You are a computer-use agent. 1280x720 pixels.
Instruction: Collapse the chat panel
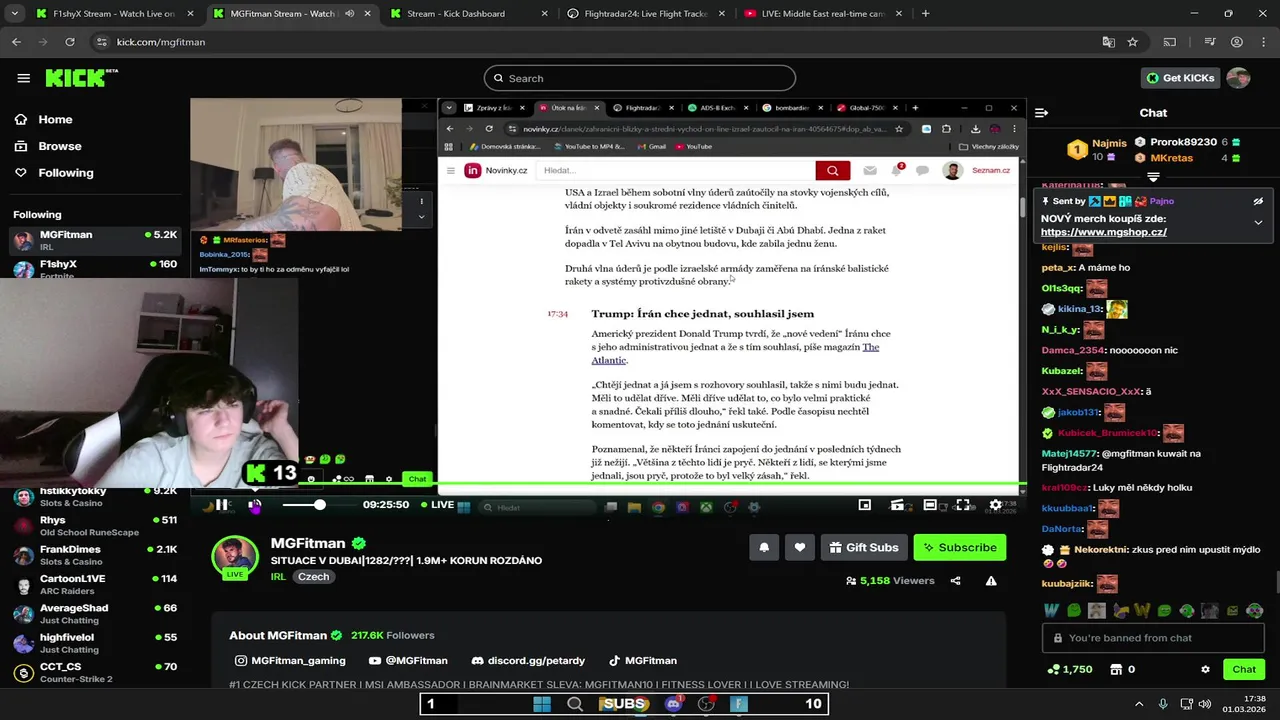tap(1041, 113)
